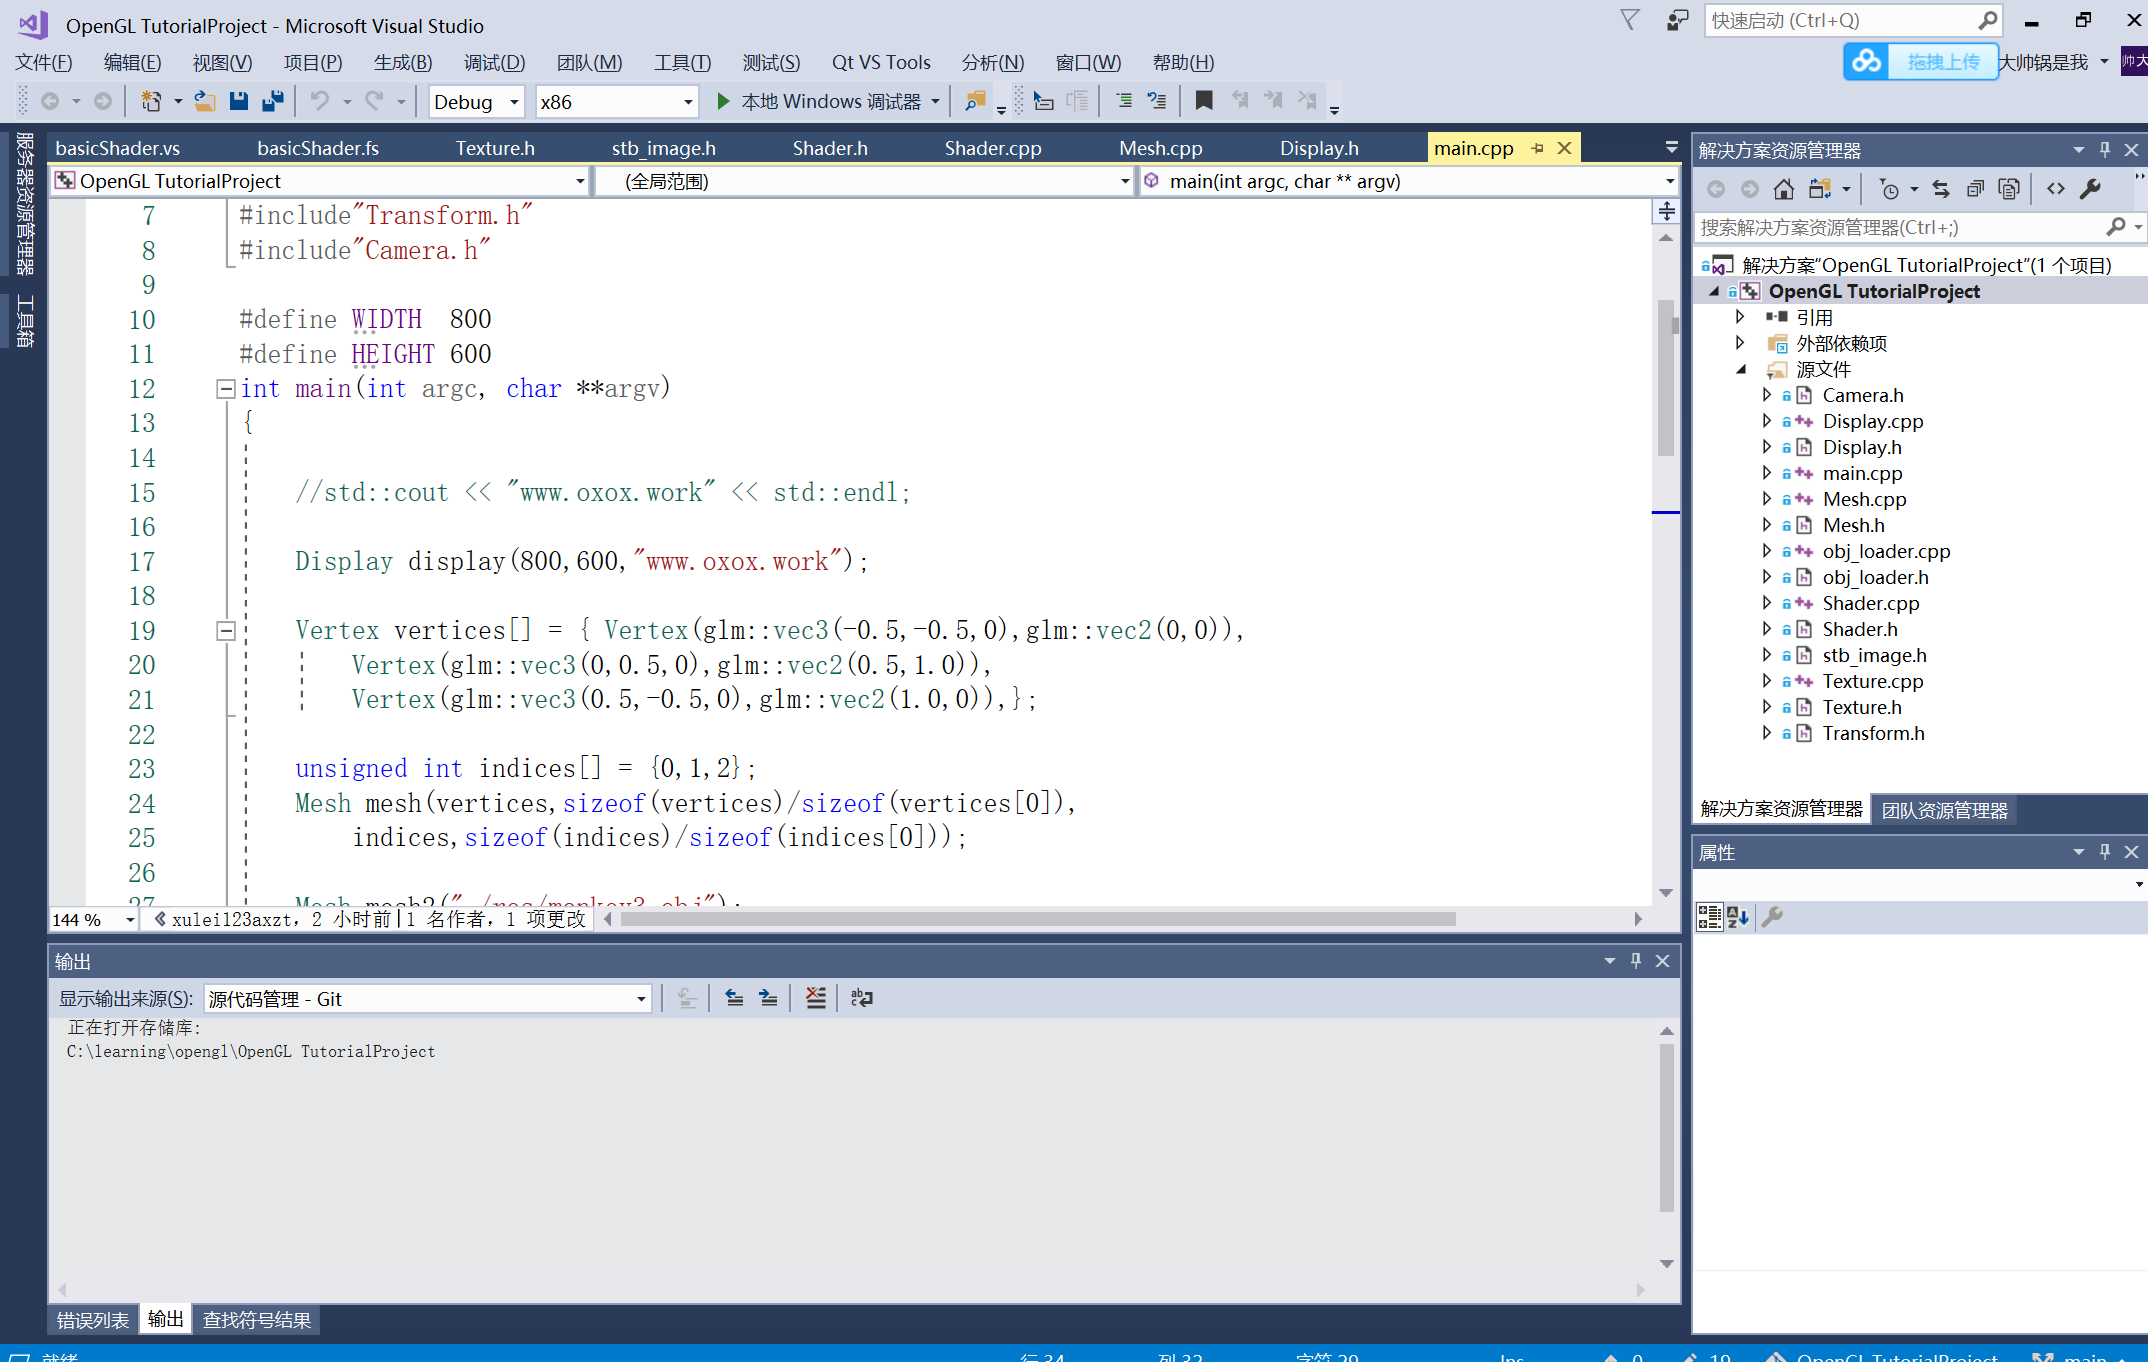Open main.cpp in the source files list
2148x1362 pixels.
pos(1861,472)
